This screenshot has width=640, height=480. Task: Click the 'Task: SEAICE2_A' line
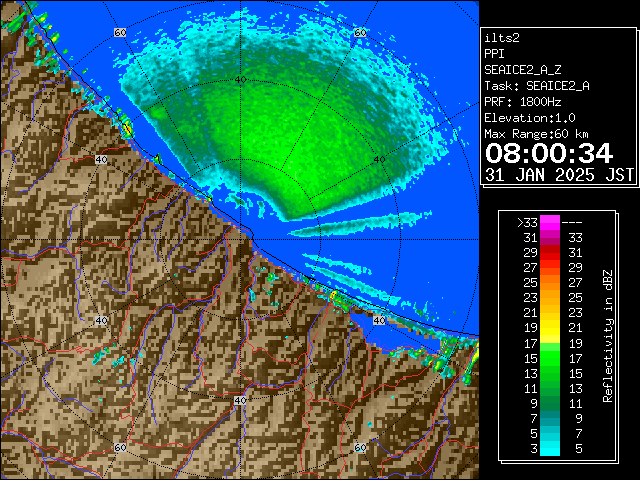point(537,86)
